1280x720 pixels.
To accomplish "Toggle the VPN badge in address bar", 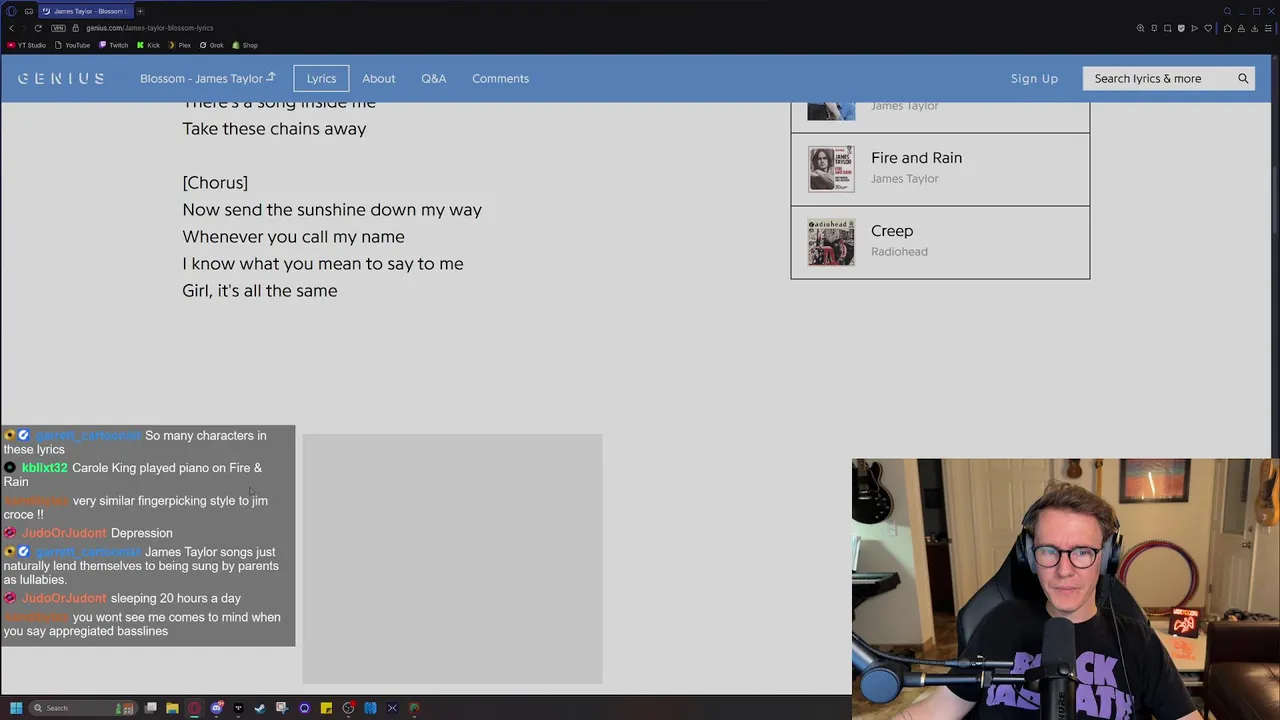I will pyautogui.click(x=58, y=28).
